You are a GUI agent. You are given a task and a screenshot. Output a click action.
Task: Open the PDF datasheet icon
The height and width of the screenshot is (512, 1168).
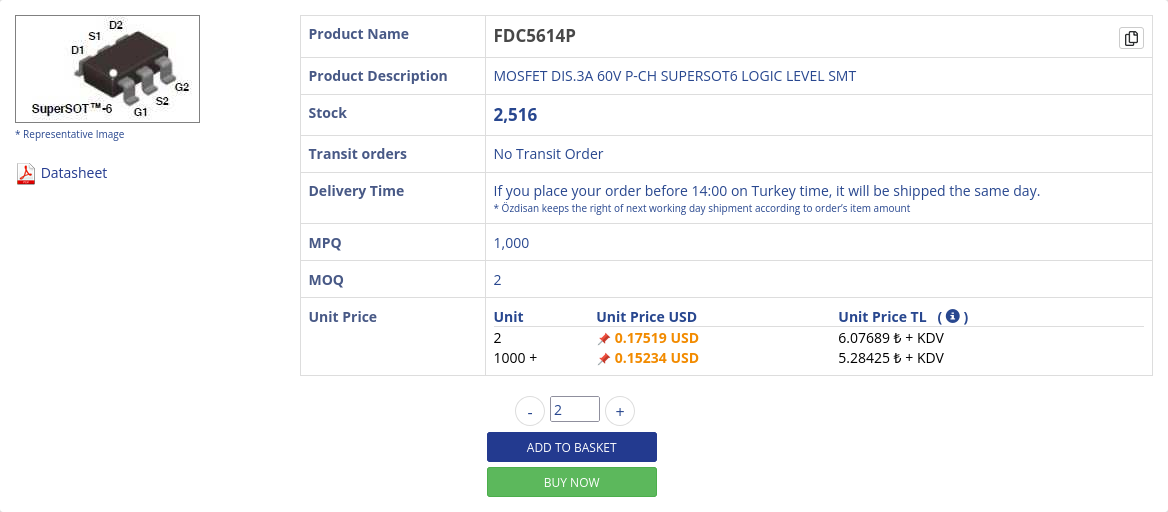click(26, 174)
